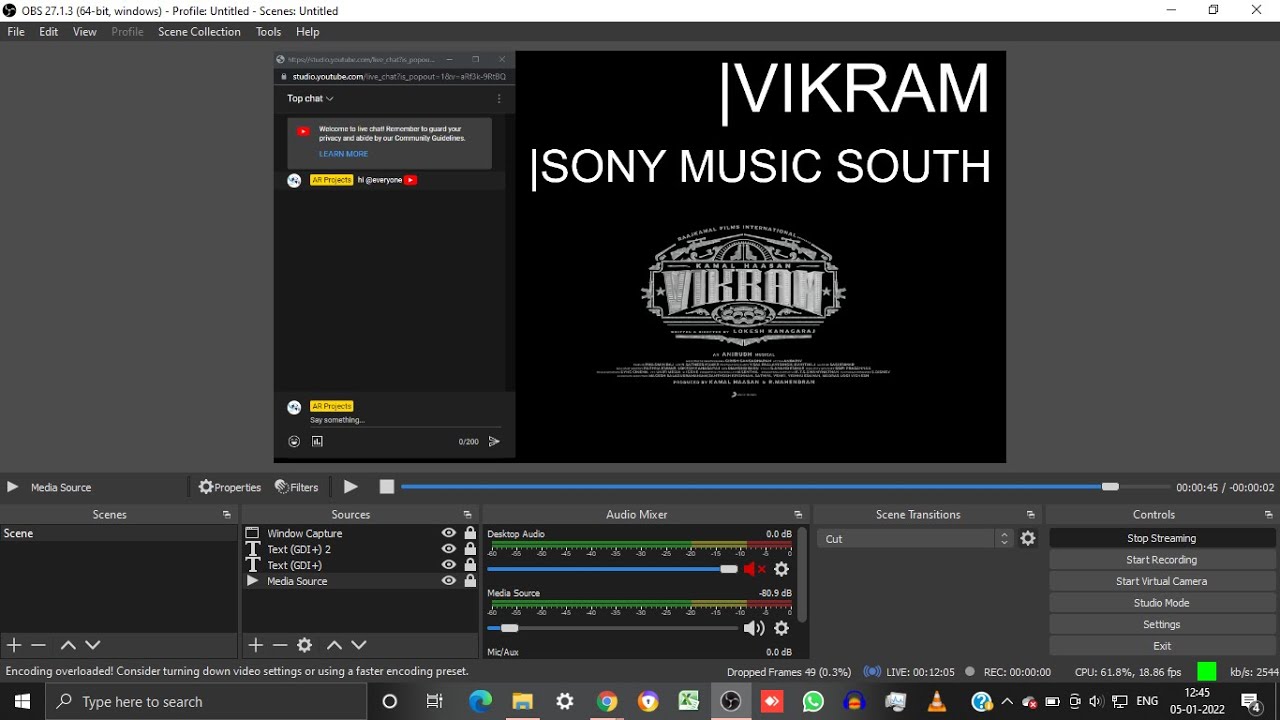Screen dimensions: 1280x720
Task: Move scene up with the arrow in Scenes panel
Action: [68, 645]
